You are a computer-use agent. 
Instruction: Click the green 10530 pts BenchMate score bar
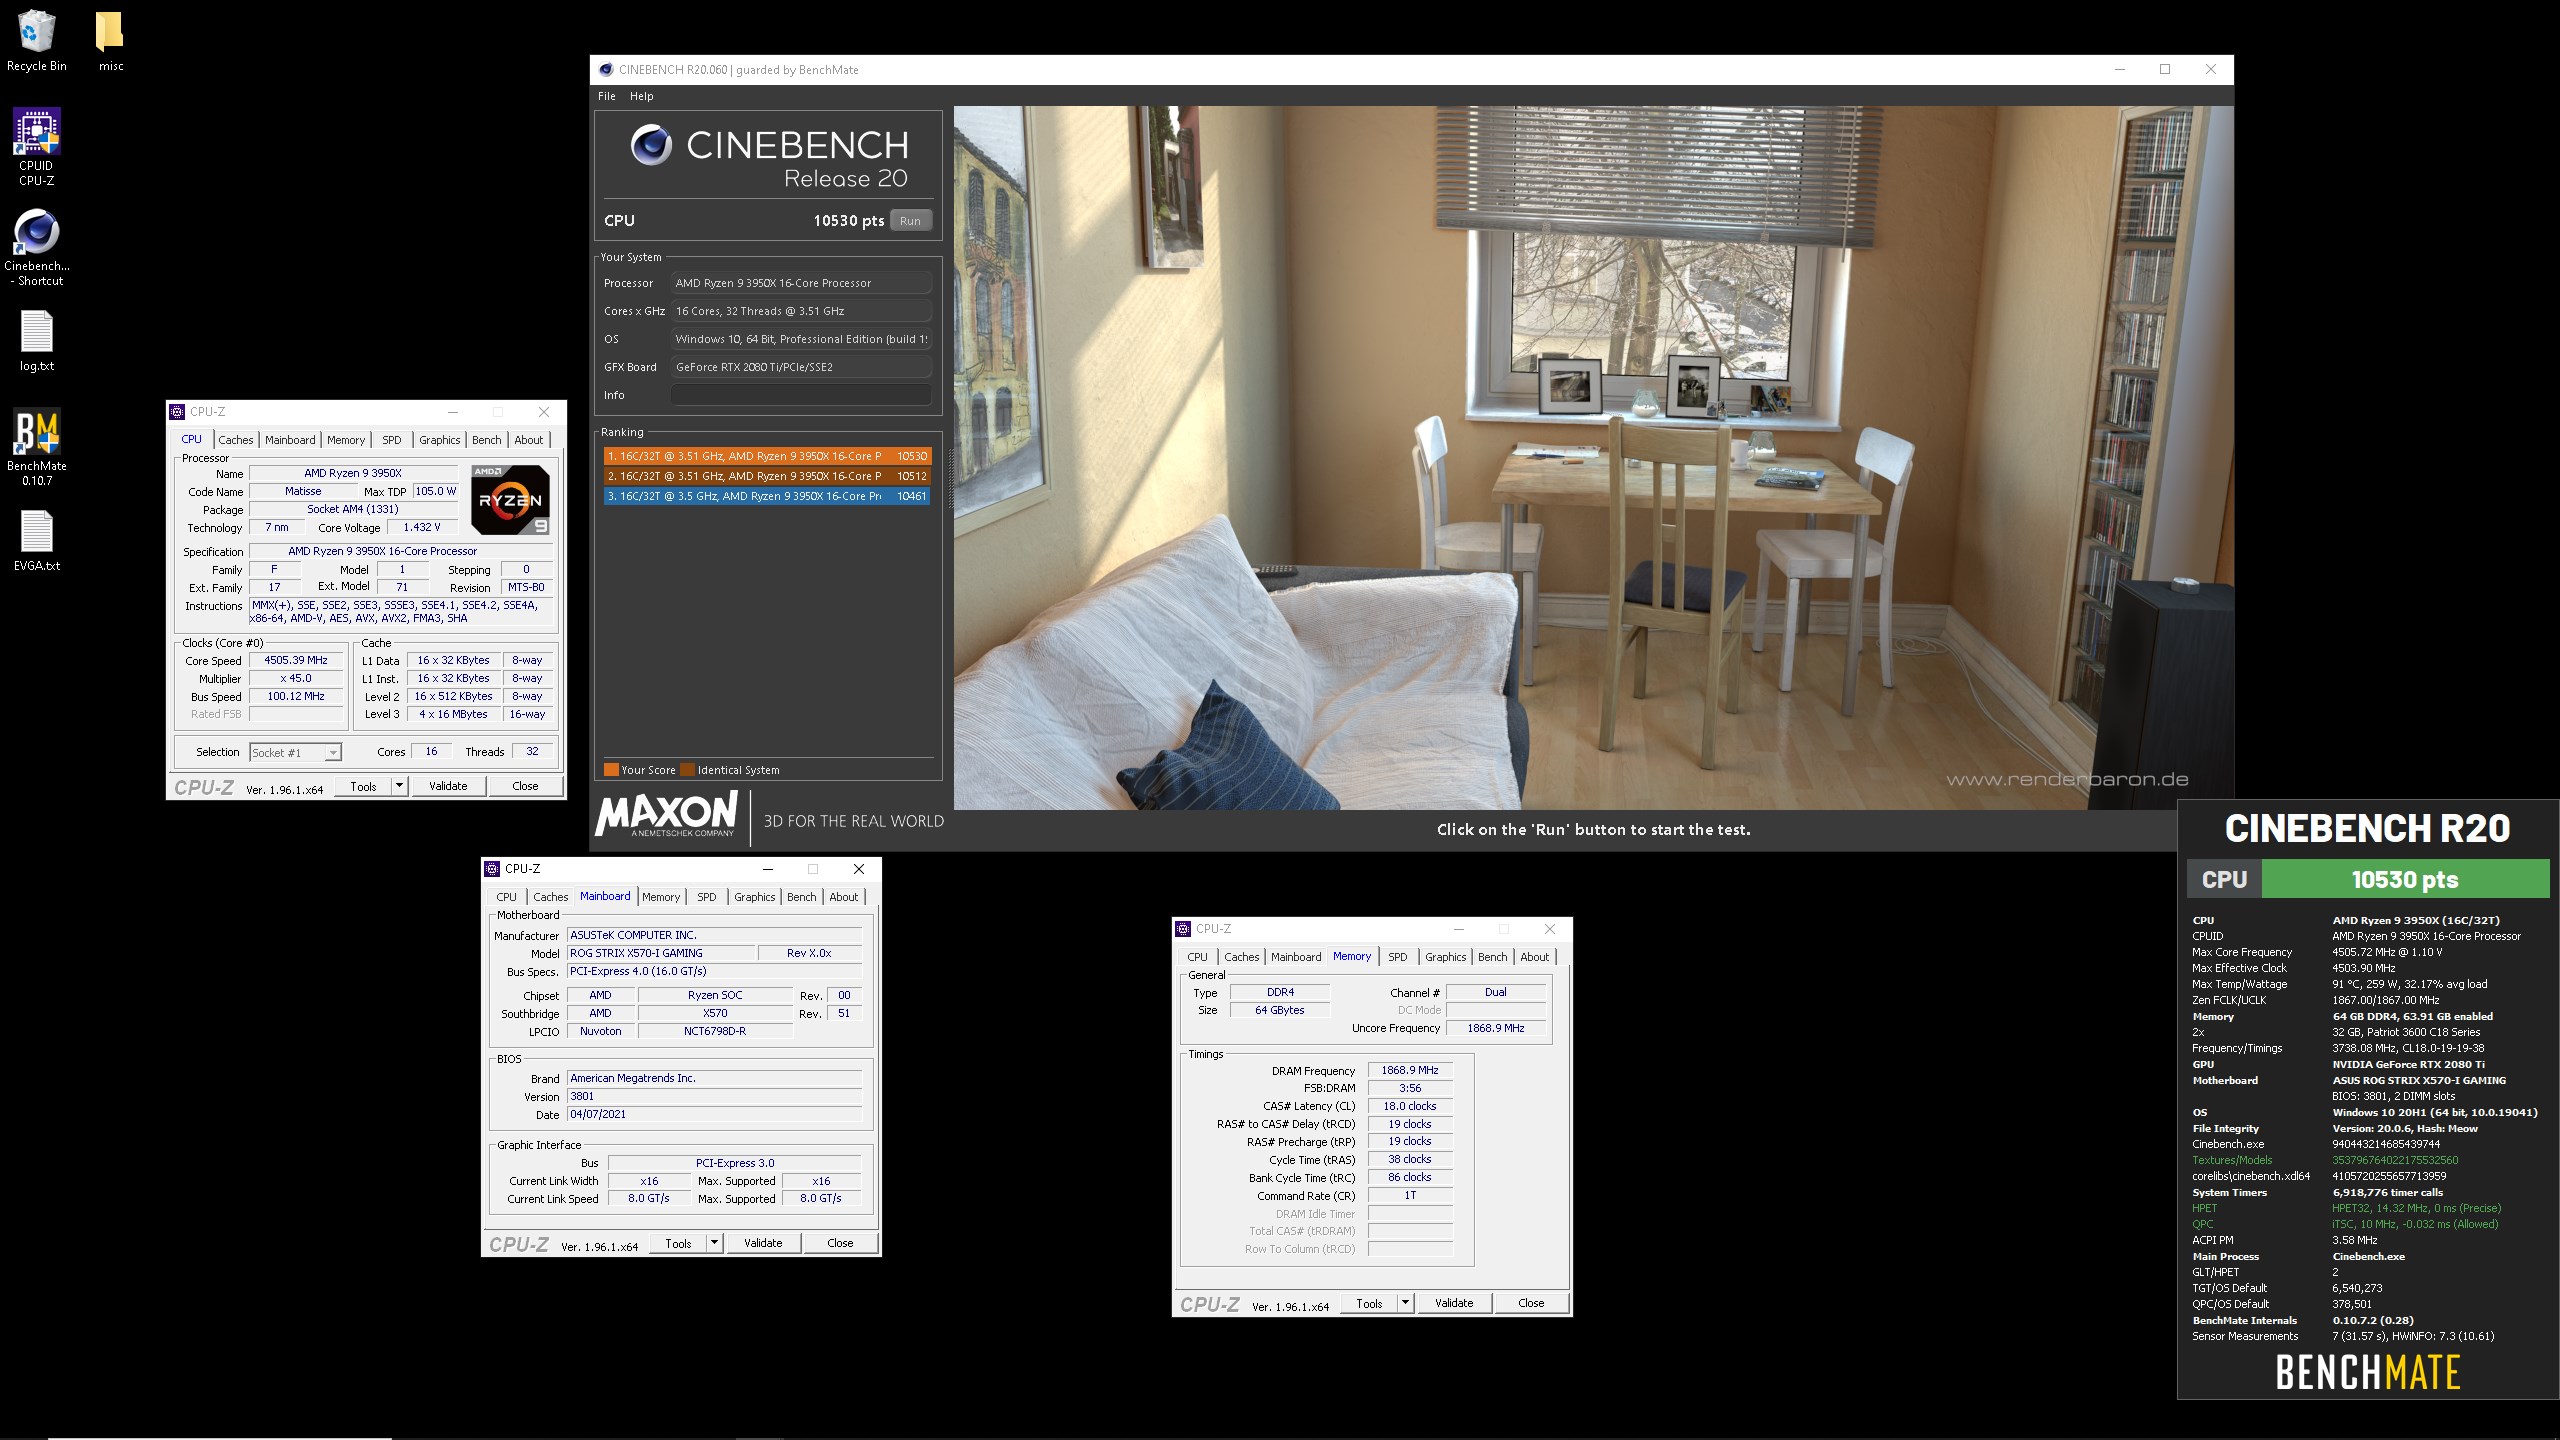click(2405, 880)
